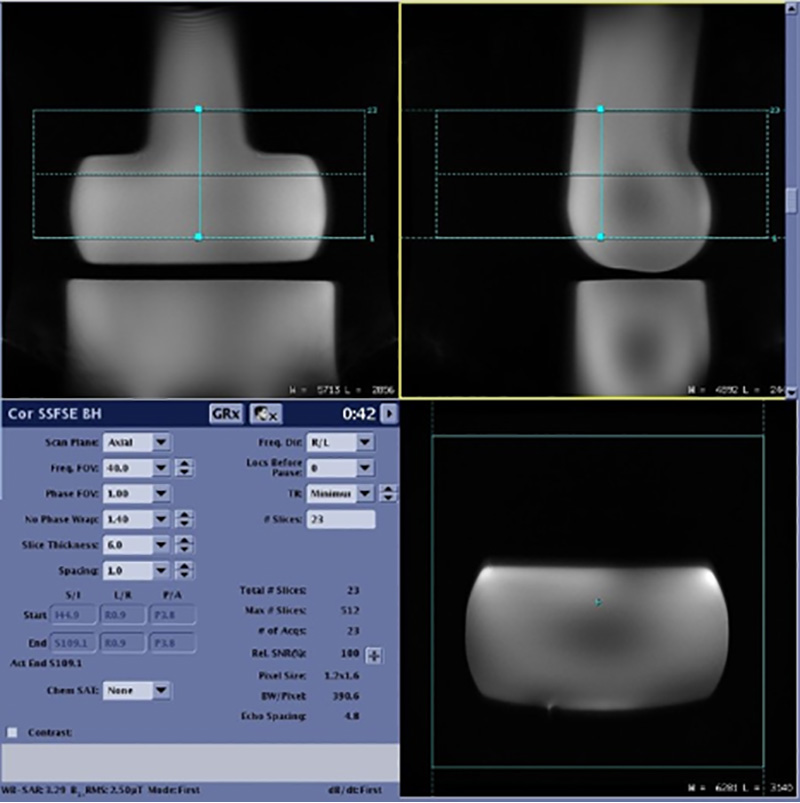
Task: Click the Freq. FOV stepper arrows
Action: 184,467
